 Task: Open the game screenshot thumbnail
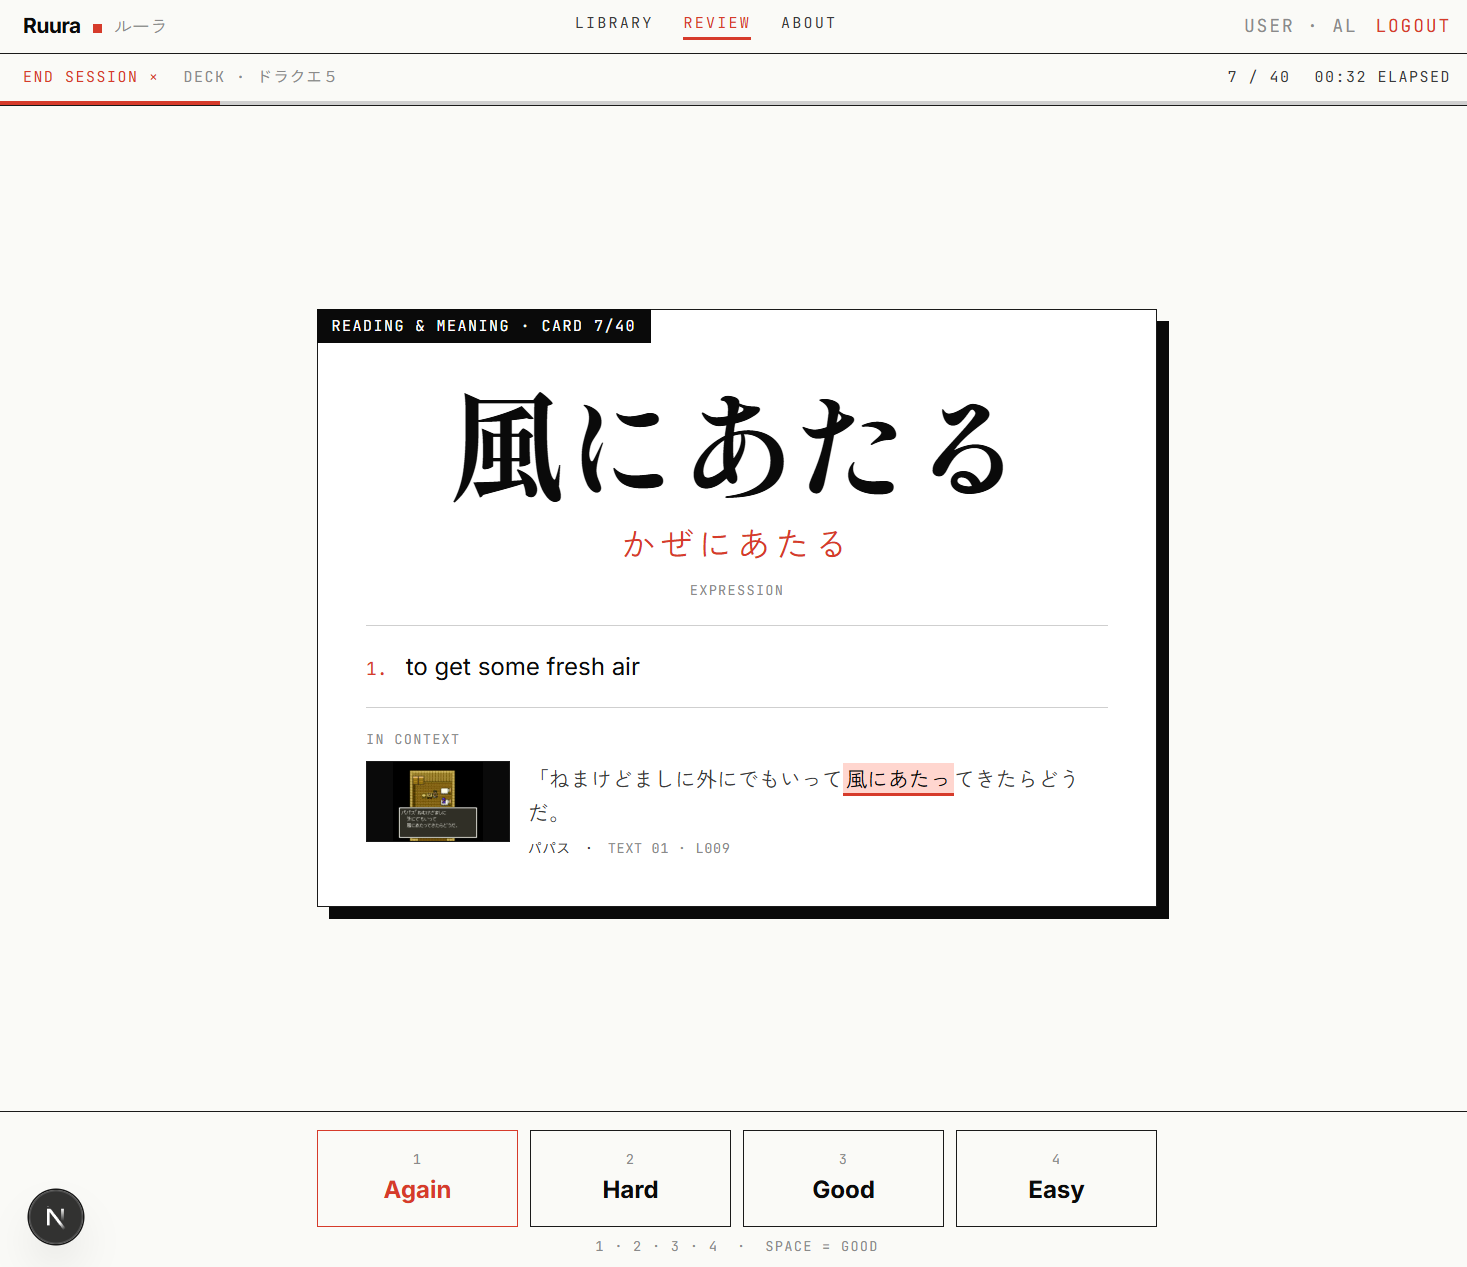(438, 801)
